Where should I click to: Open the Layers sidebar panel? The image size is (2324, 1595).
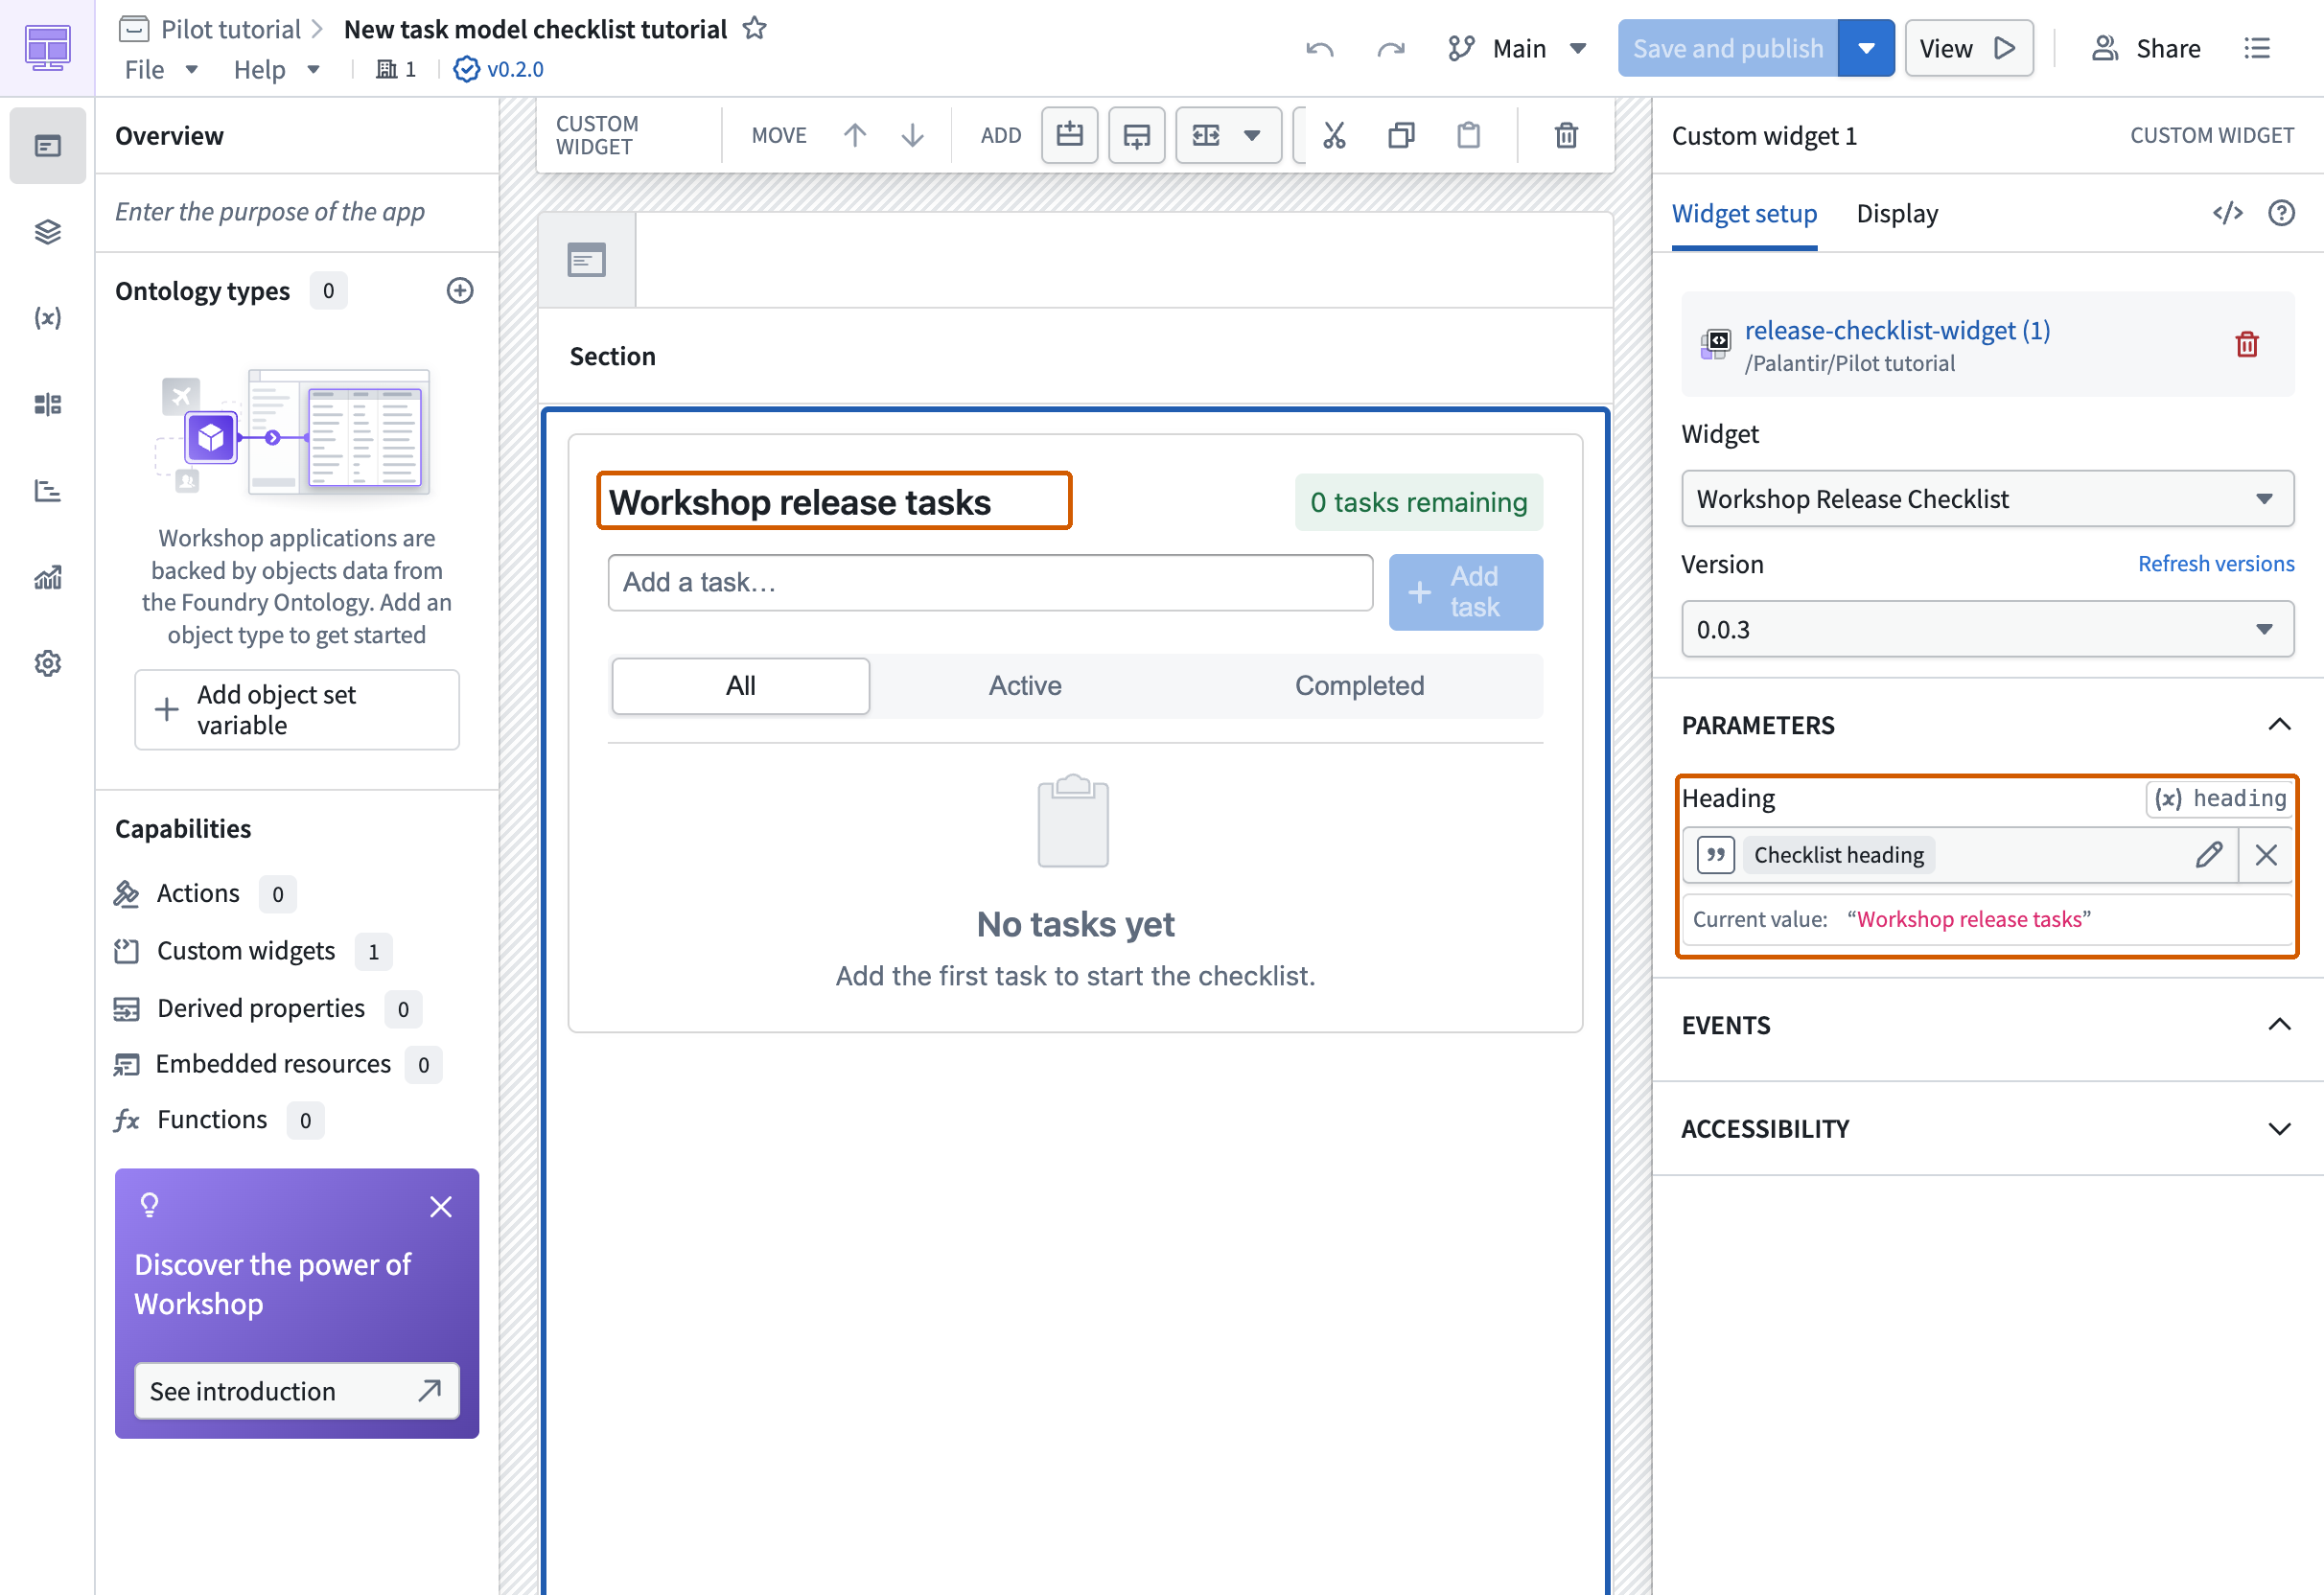point(47,232)
